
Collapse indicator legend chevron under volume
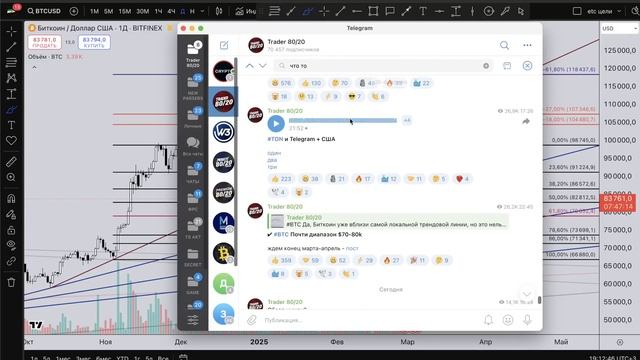click(34, 68)
